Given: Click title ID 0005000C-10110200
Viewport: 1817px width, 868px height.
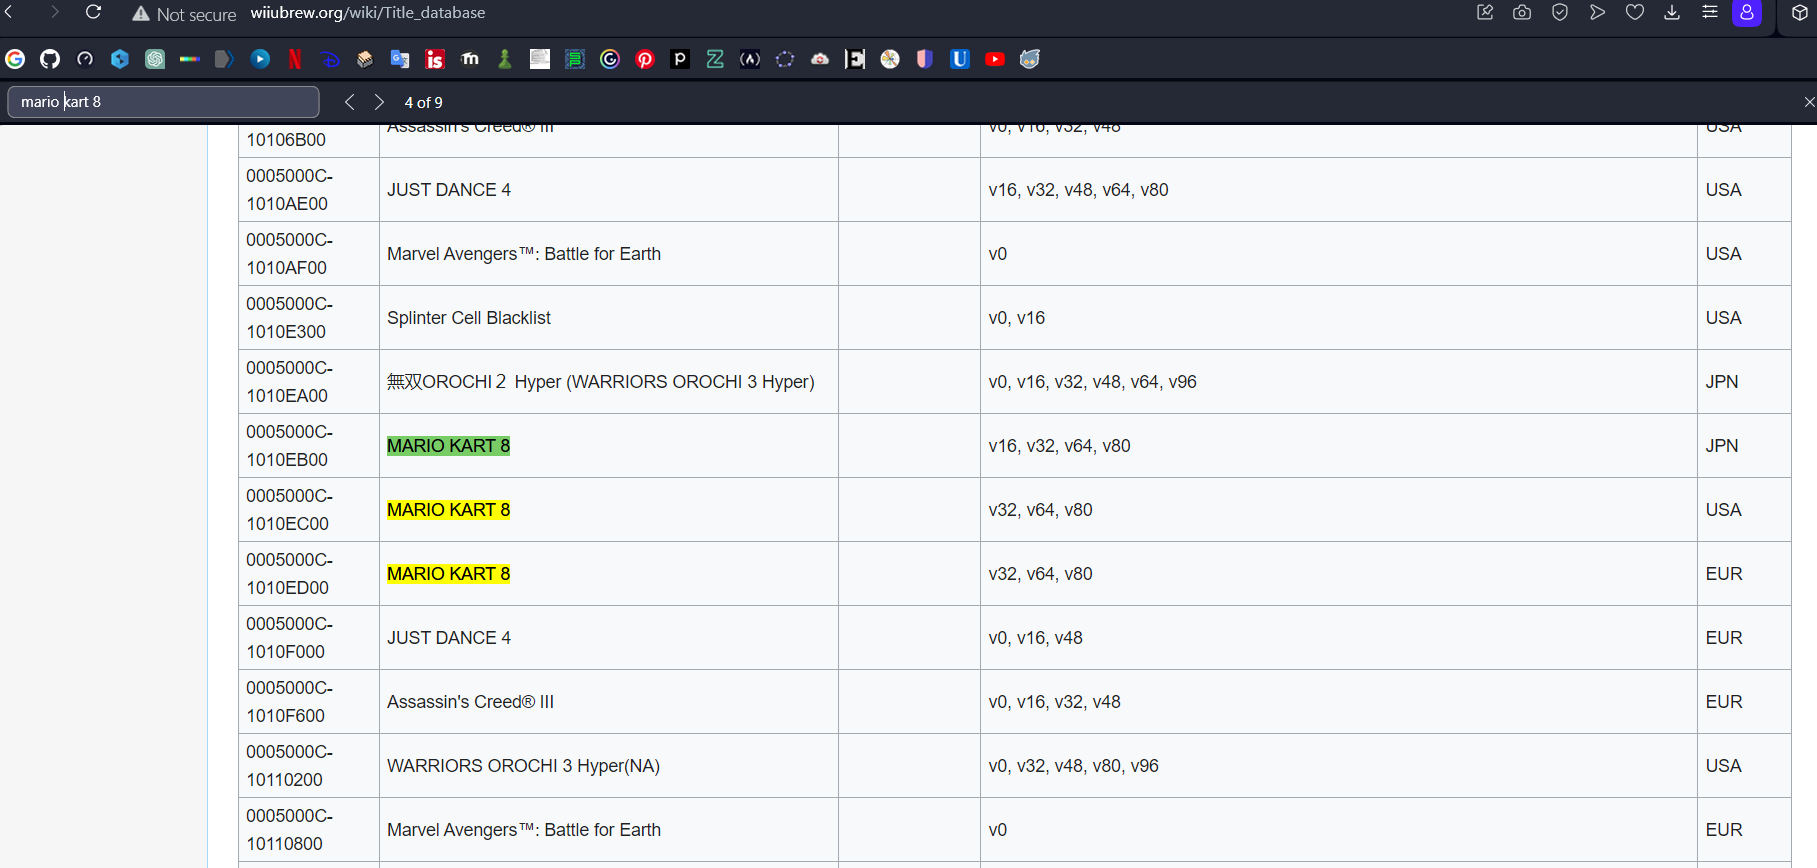Looking at the screenshot, I should click(290, 766).
